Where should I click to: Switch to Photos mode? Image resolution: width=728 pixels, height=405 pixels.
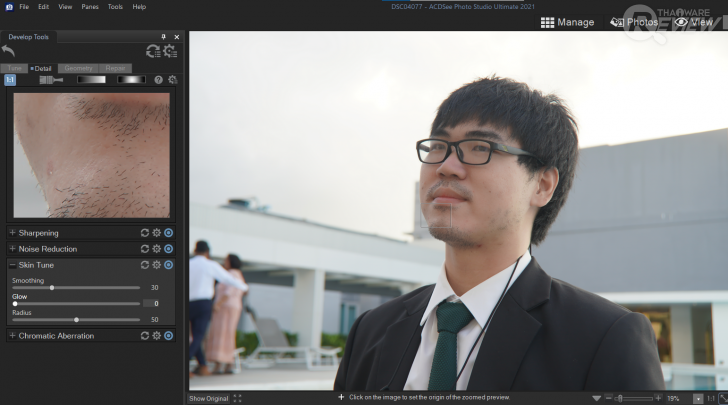tap(634, 22)
